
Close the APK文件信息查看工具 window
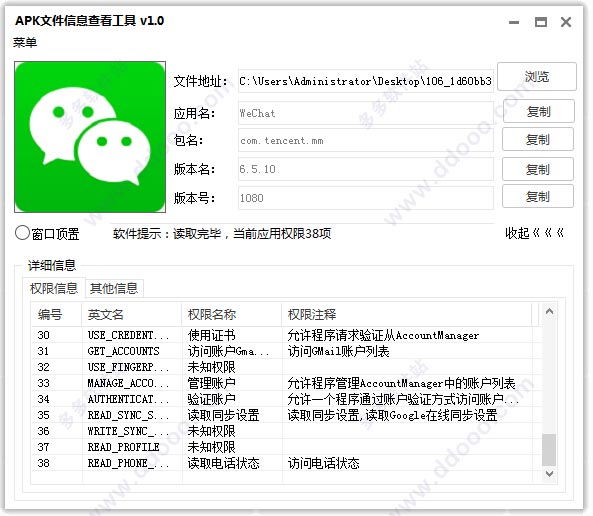tap(566, 22)
